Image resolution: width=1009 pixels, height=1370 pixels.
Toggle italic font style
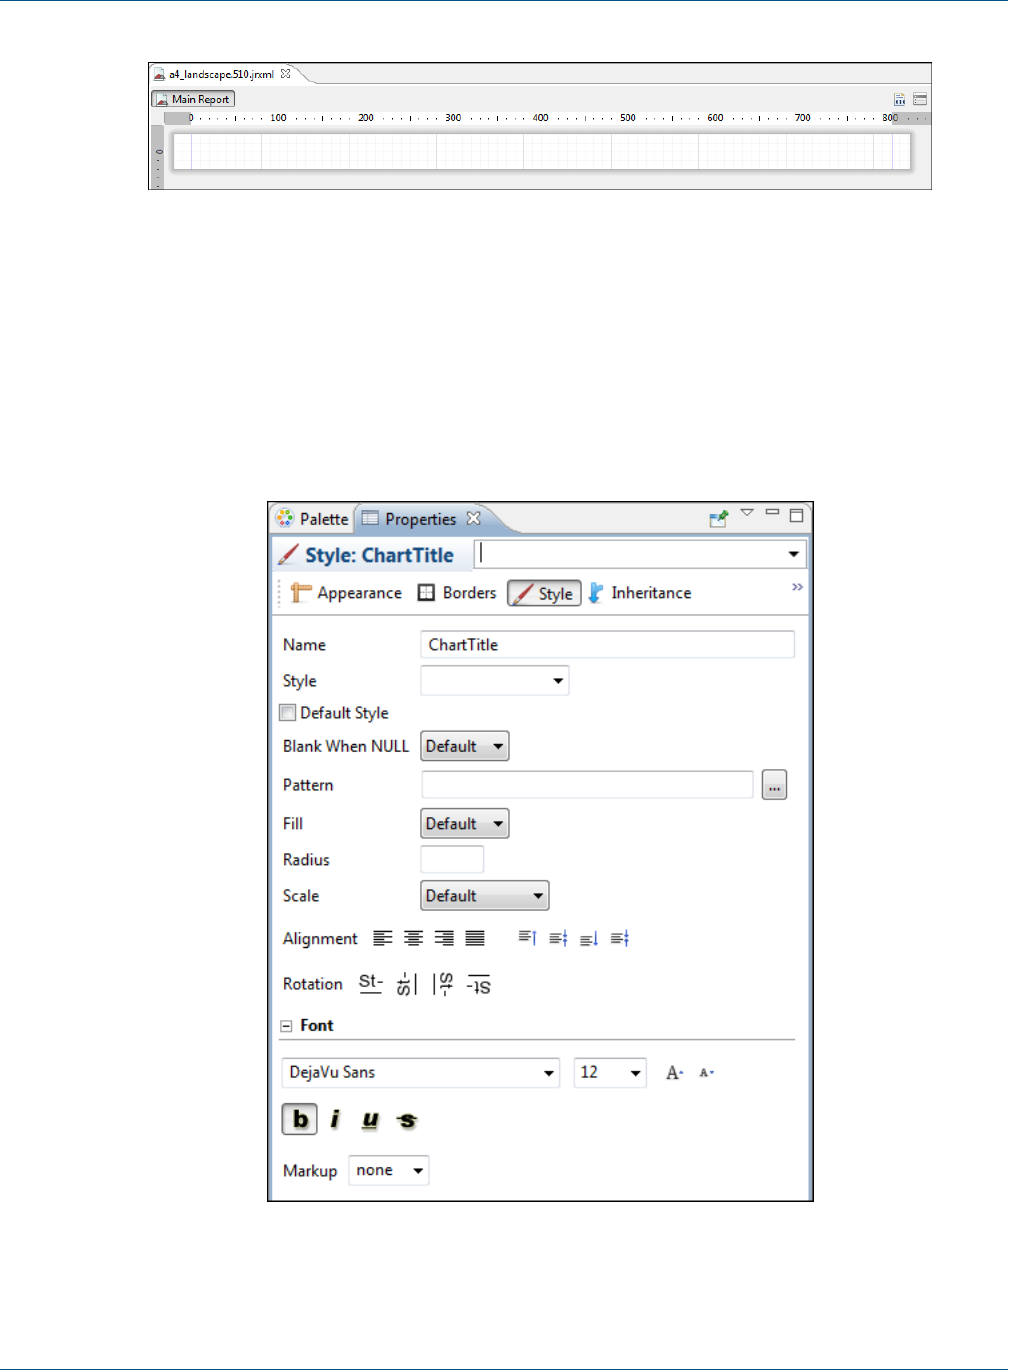tap(335, 1119)
